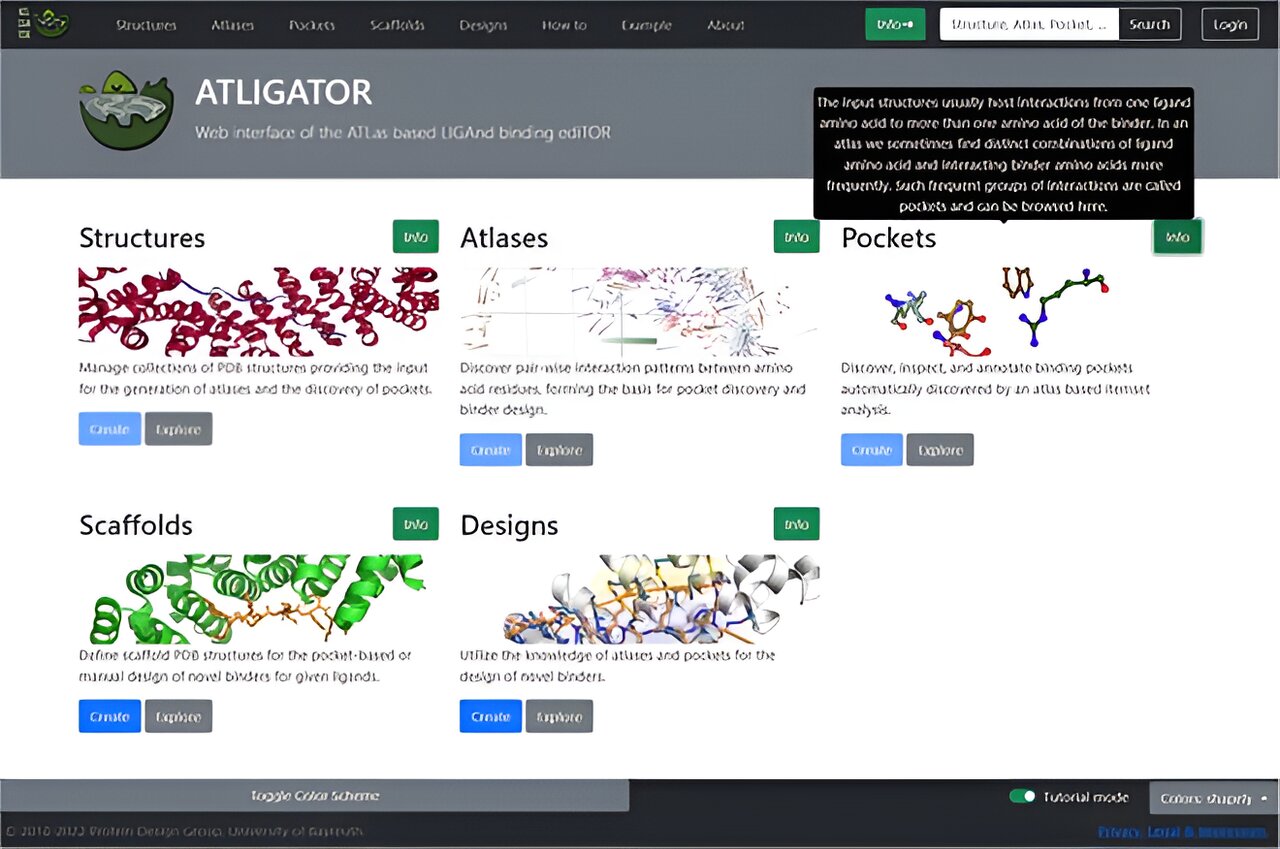Click the Structures protein image thumbnail
Screen dimensions: 1280x849
pyautogui.click(x=258, y=311)
